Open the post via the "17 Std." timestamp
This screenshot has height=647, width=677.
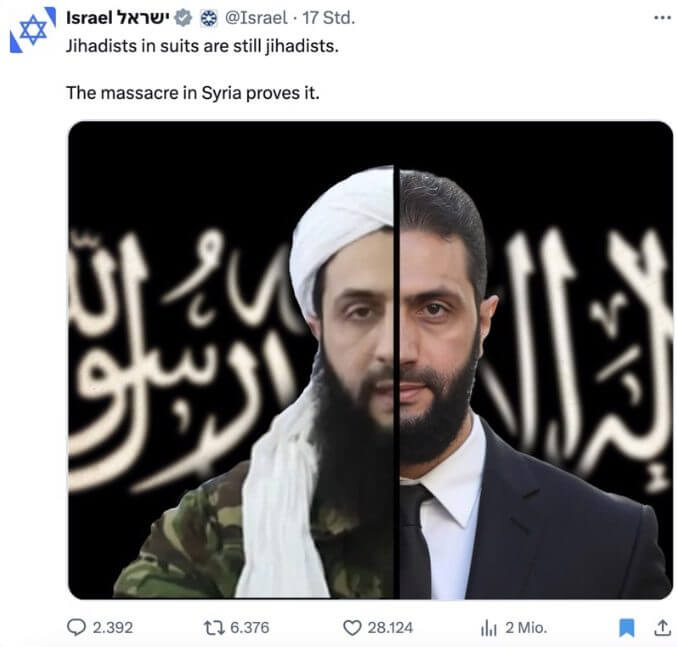tap(328, 18)
